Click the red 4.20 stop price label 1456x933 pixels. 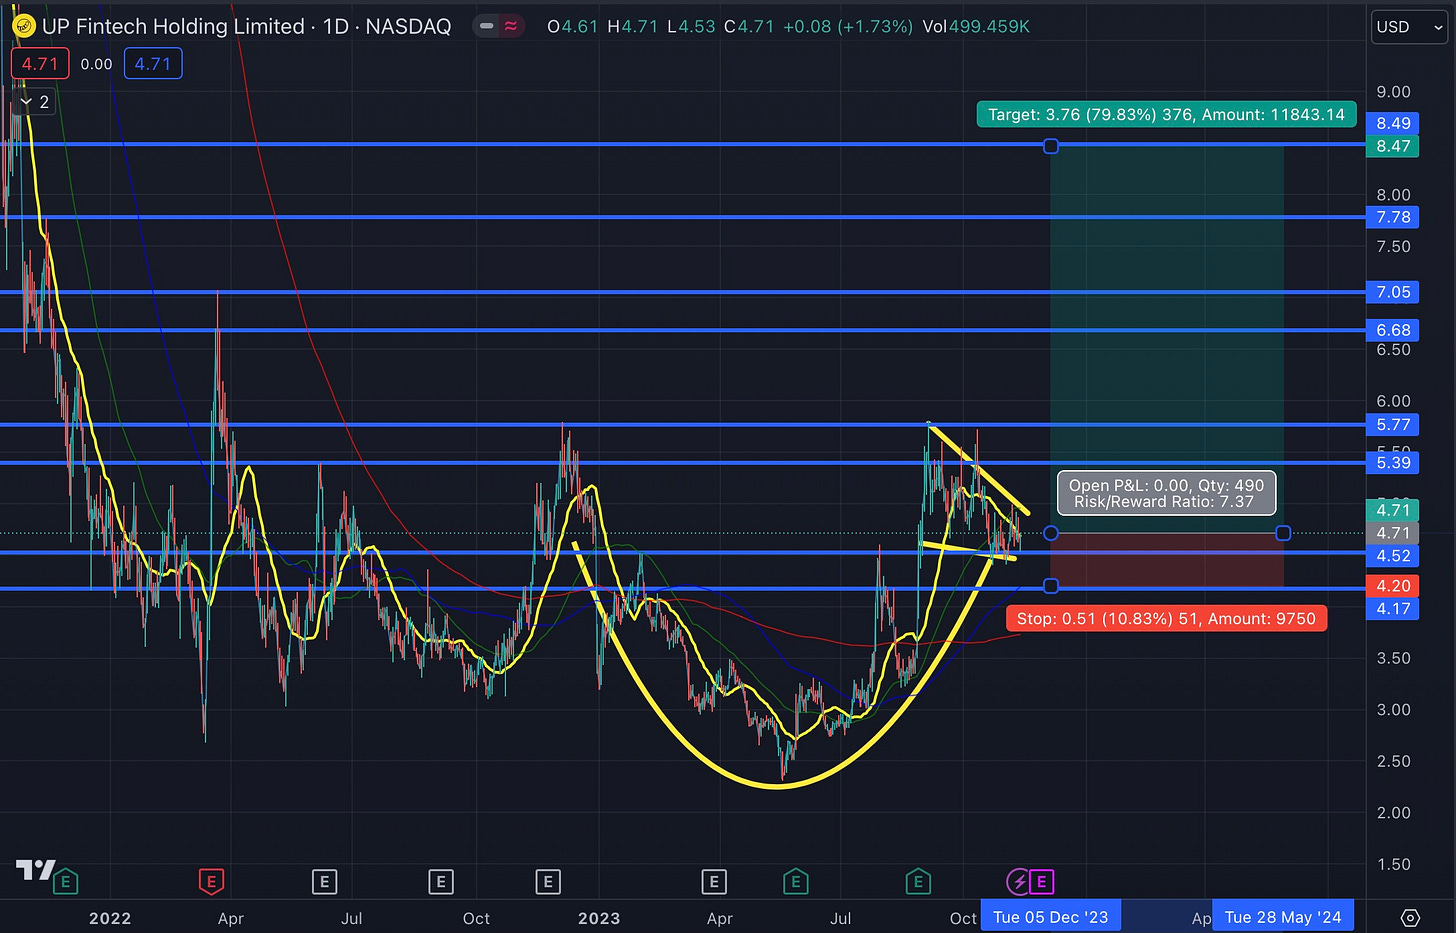[1393, 586]
